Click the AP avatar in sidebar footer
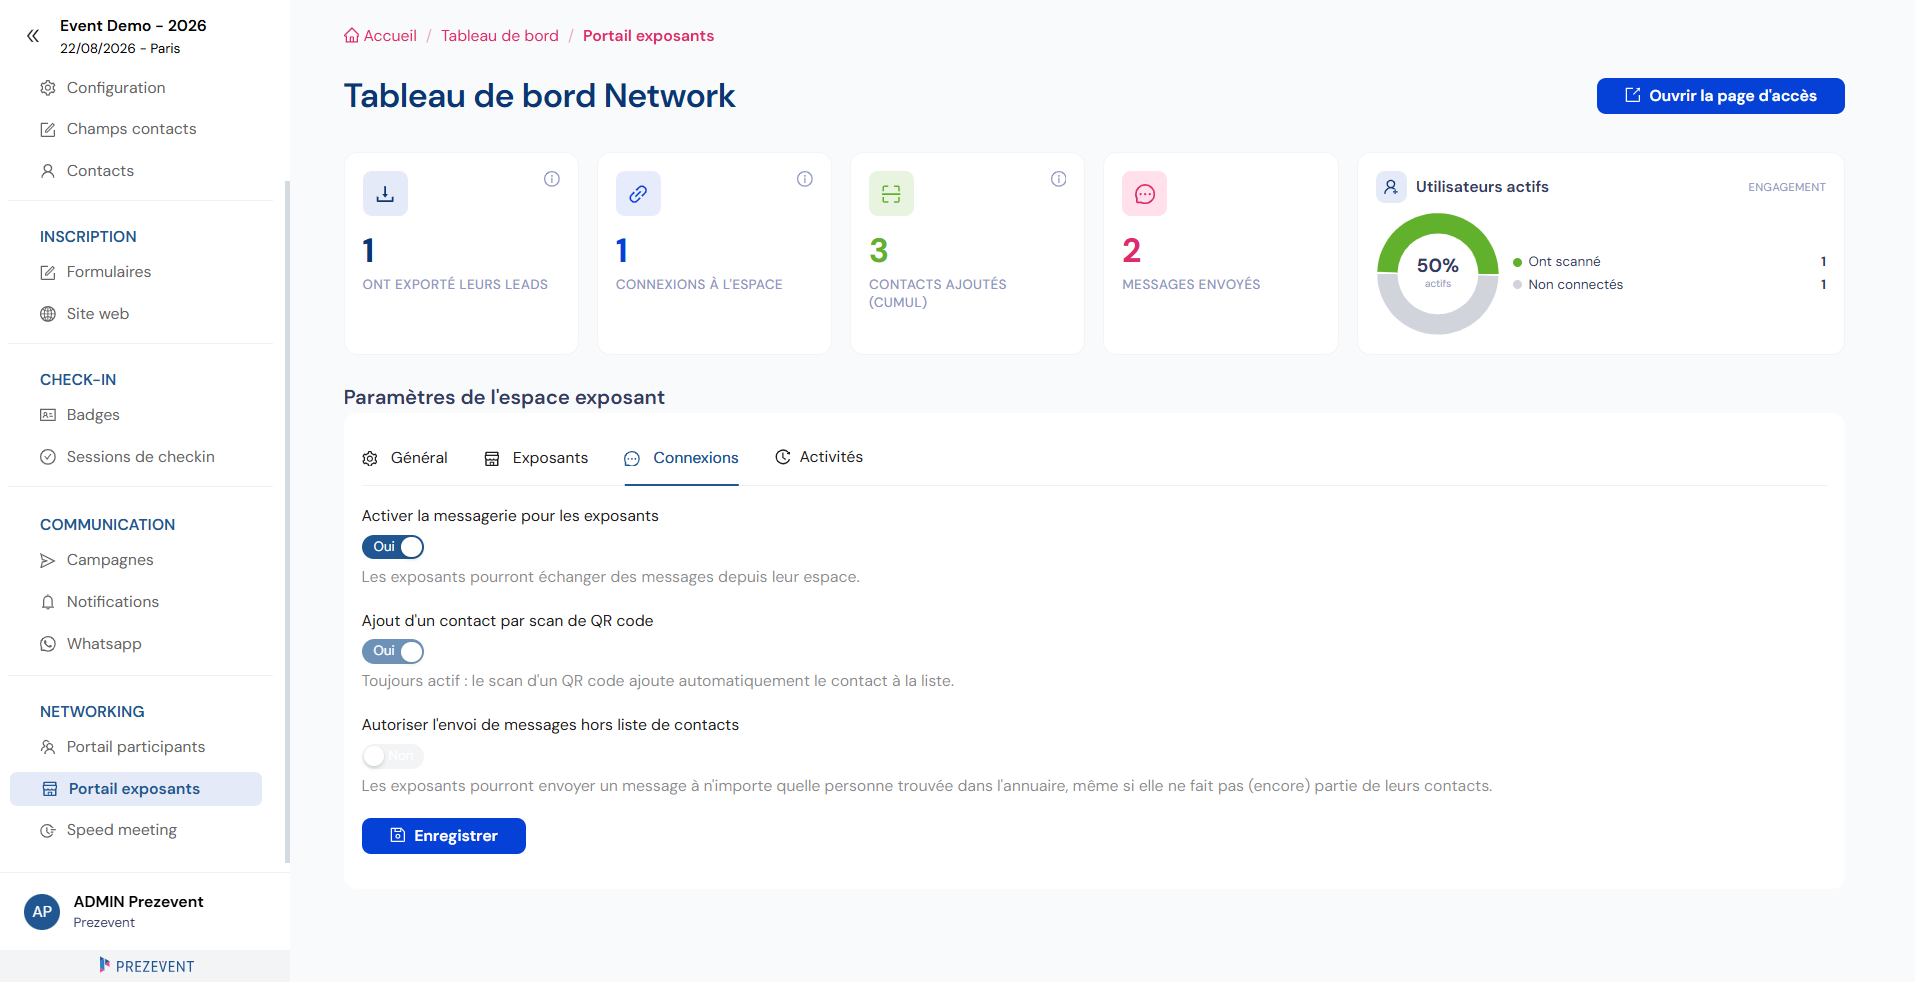Viewport: 1915px width, 982px height. coord(42,912)
